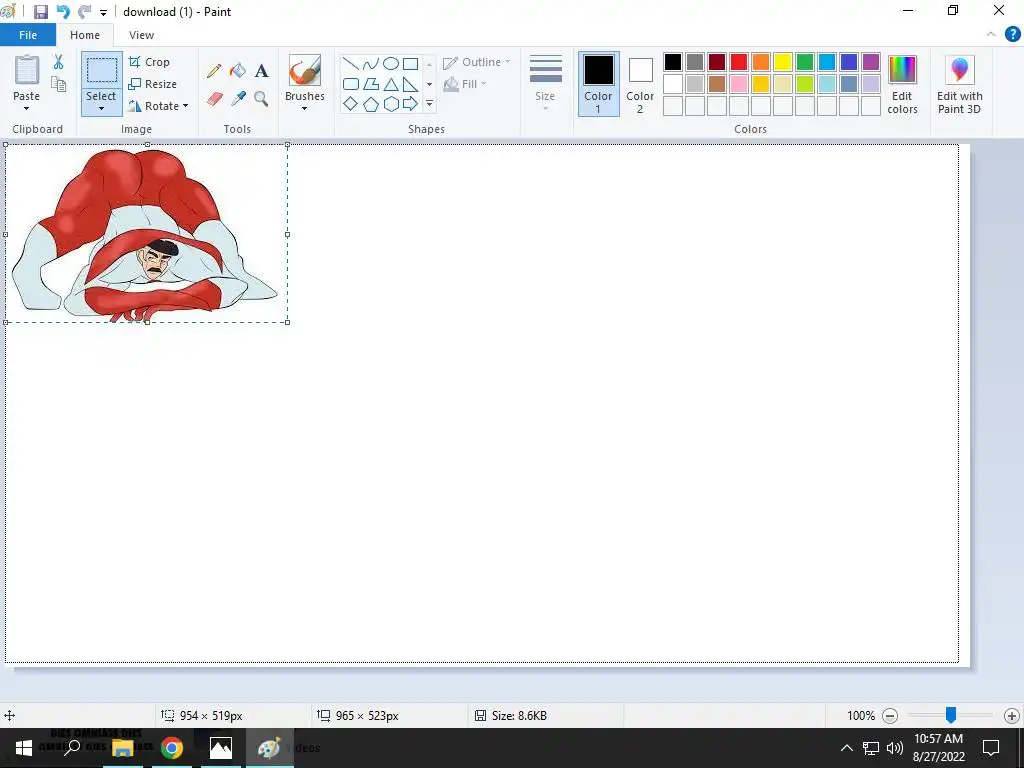Toggle the rectangular Select tool

tap(102, 71)
